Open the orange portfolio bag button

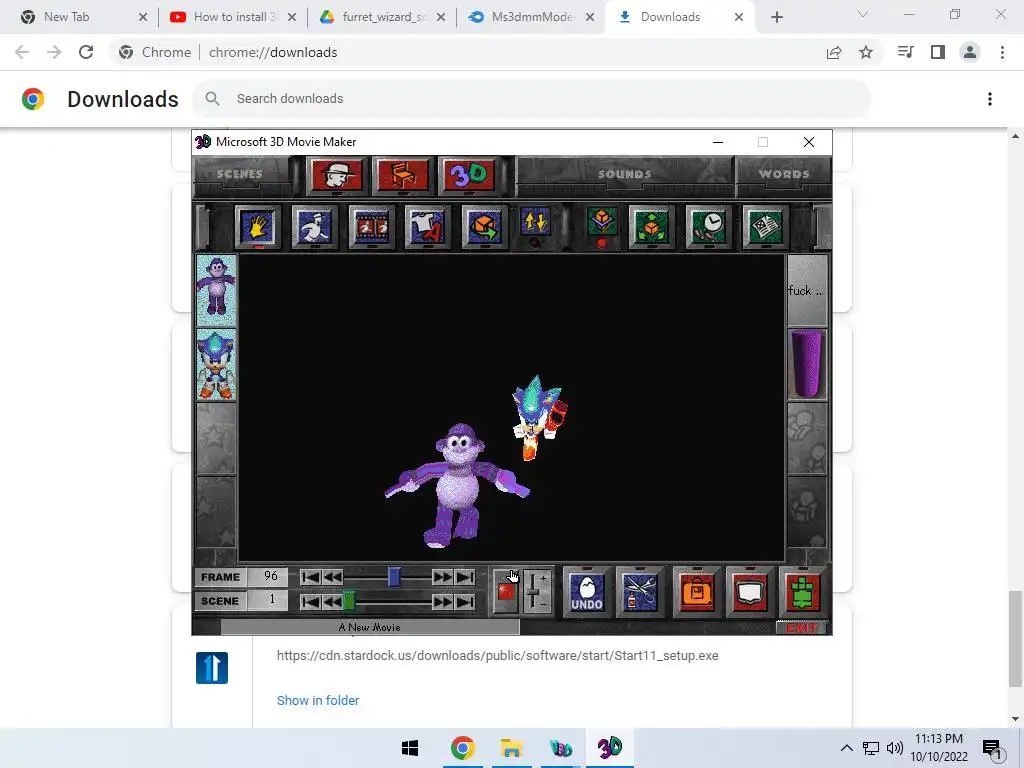(x=697, y=592)
